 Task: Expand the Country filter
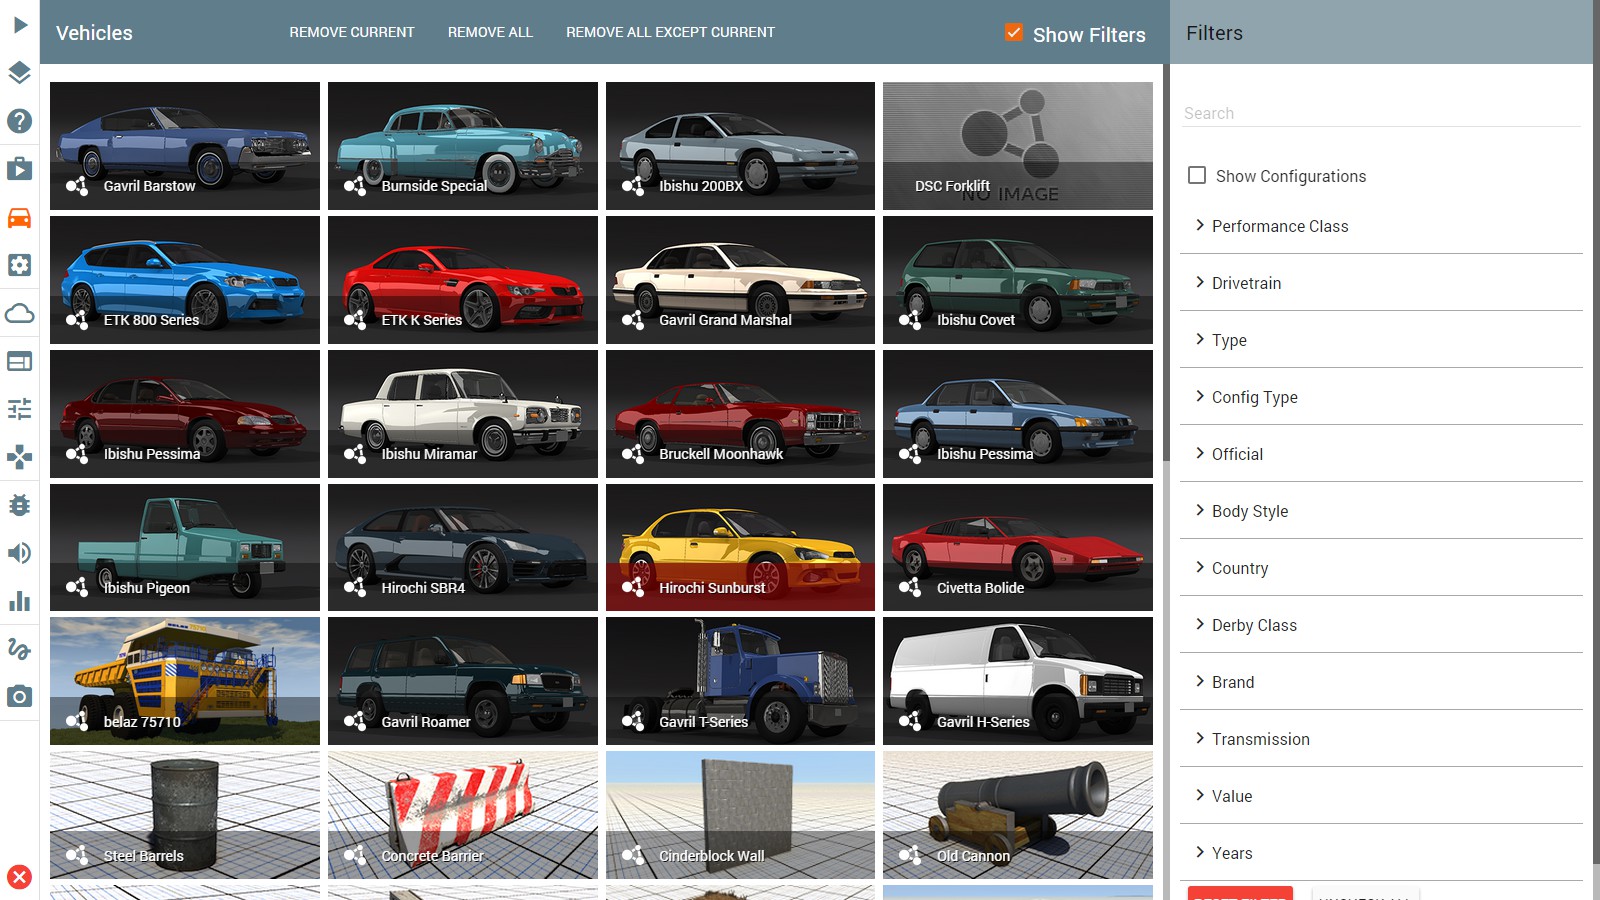point(1381,568)
